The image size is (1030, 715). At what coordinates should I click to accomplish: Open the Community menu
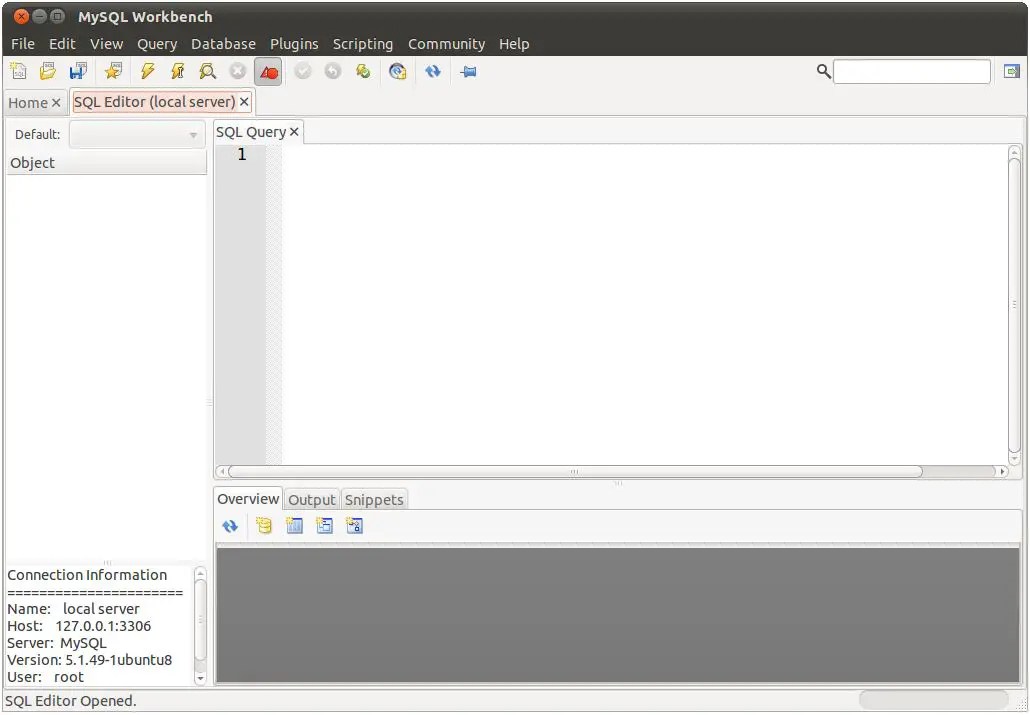tap(447, 44)
